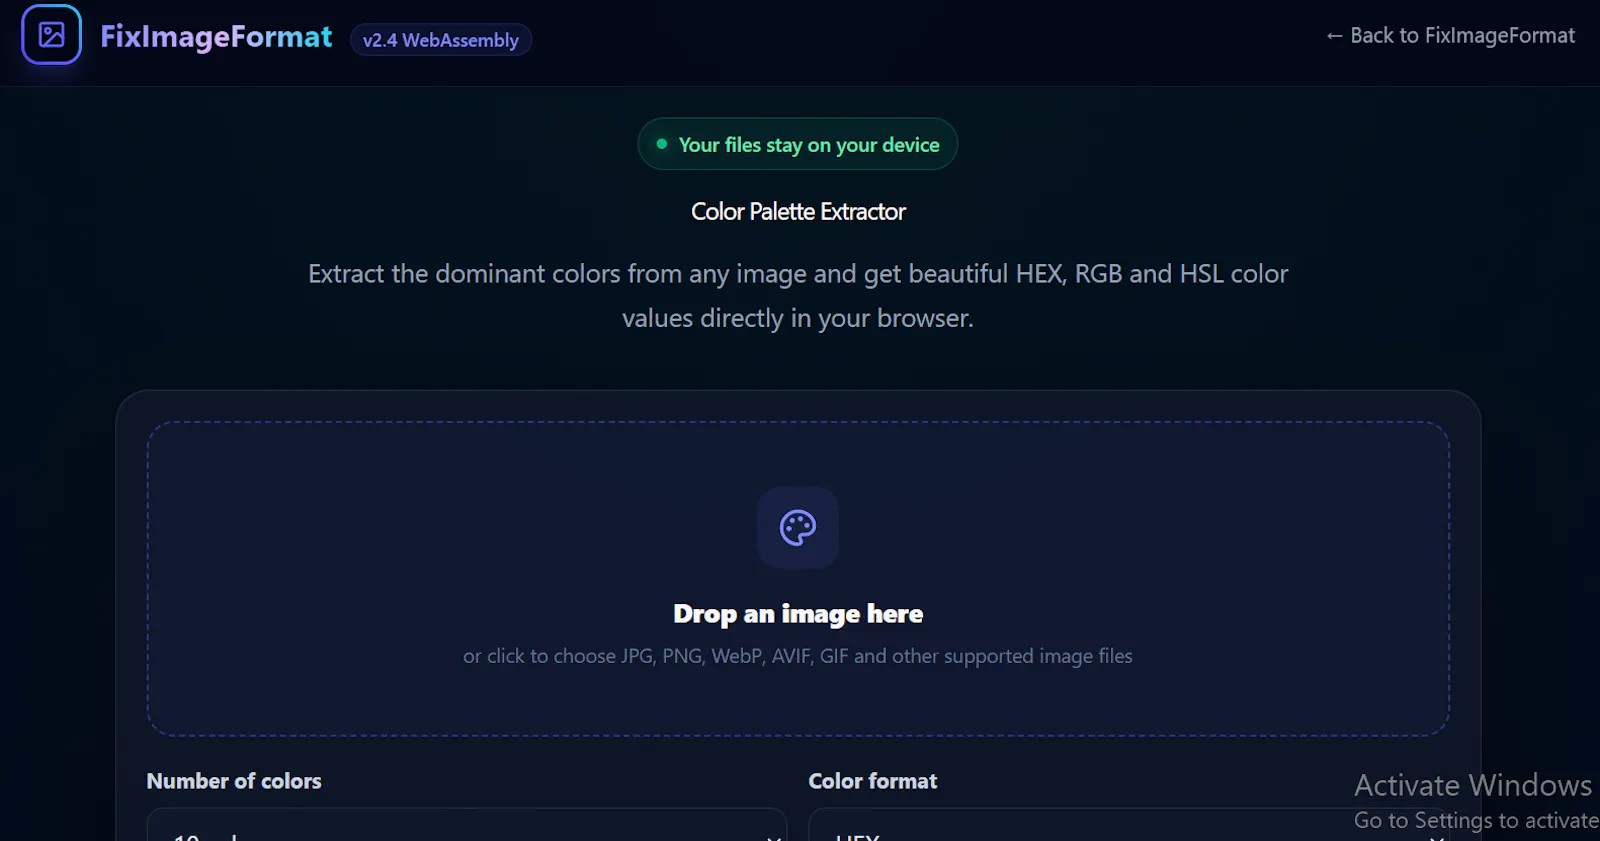Open the FixImageFormat brand name link

coord(216,37)
